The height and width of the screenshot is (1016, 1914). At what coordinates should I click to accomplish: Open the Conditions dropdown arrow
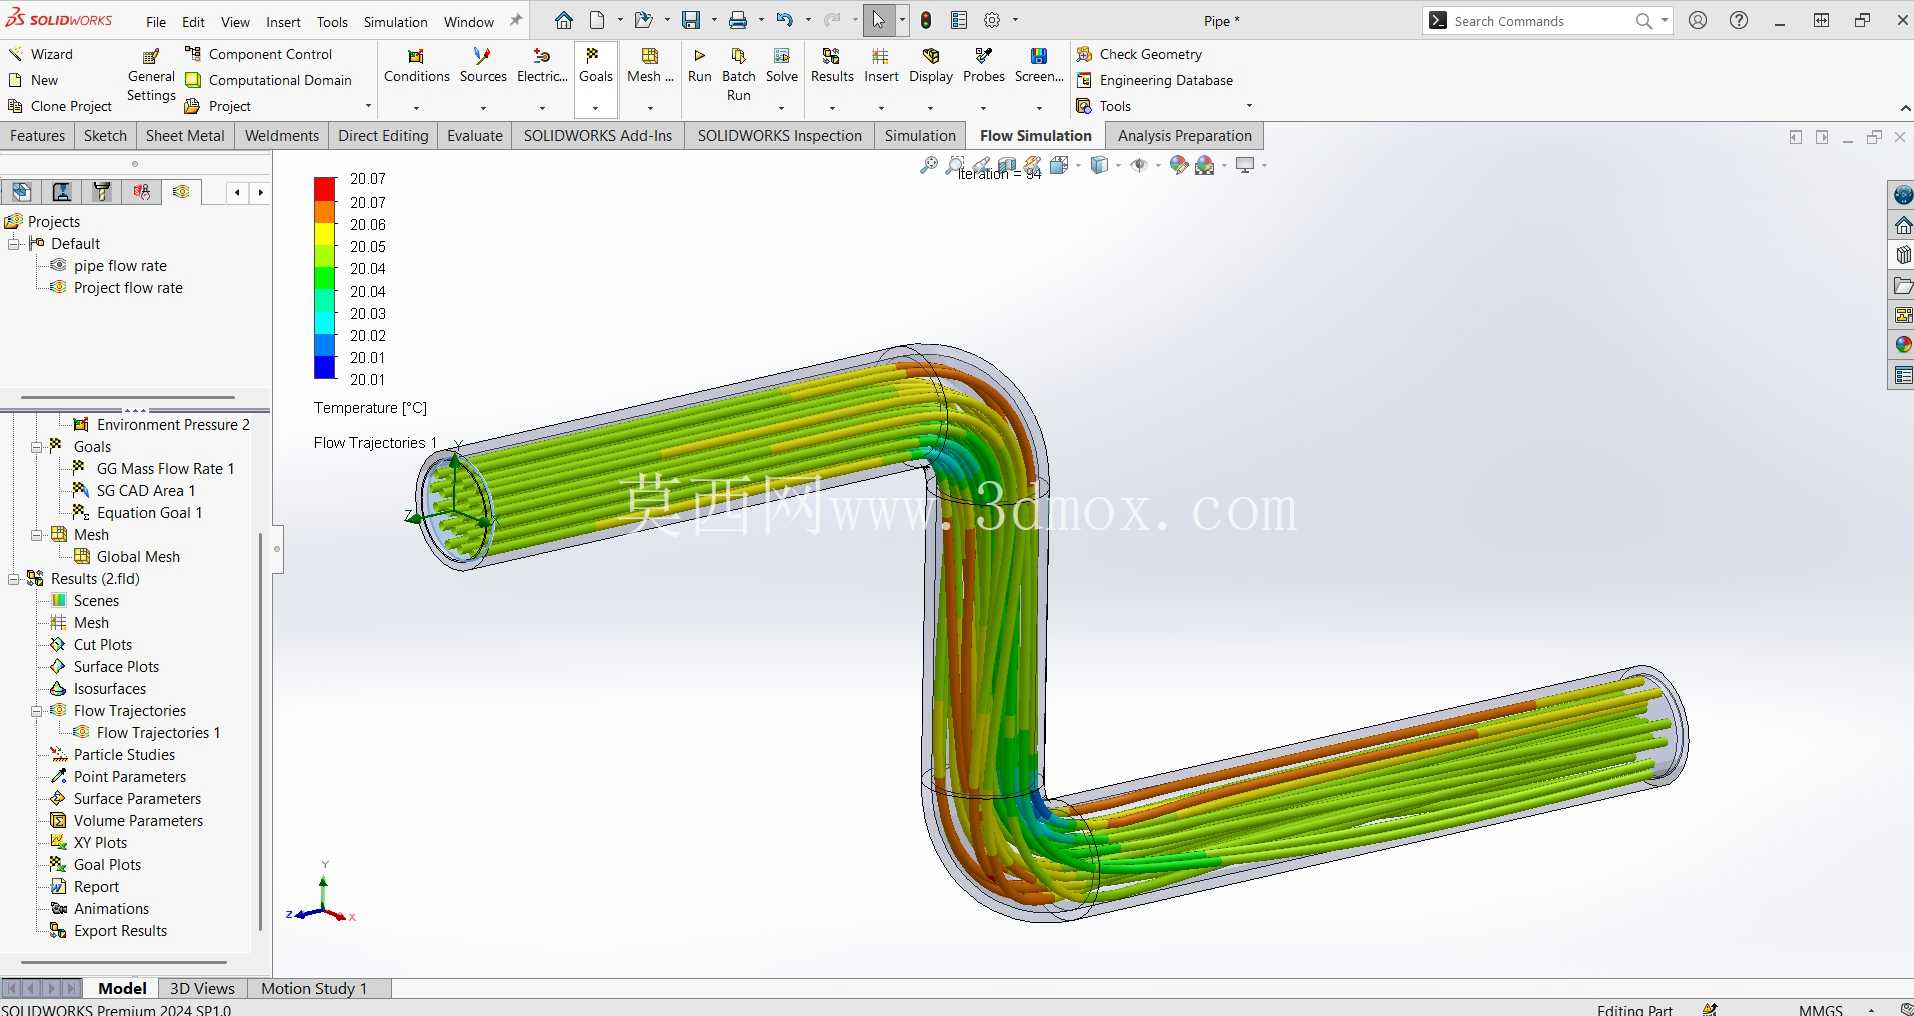416,108
